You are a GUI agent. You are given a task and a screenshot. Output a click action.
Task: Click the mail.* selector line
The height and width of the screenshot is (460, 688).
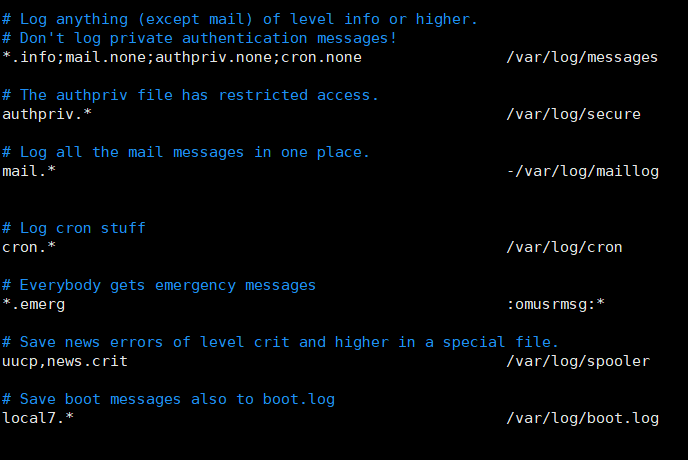coord(29,171)
